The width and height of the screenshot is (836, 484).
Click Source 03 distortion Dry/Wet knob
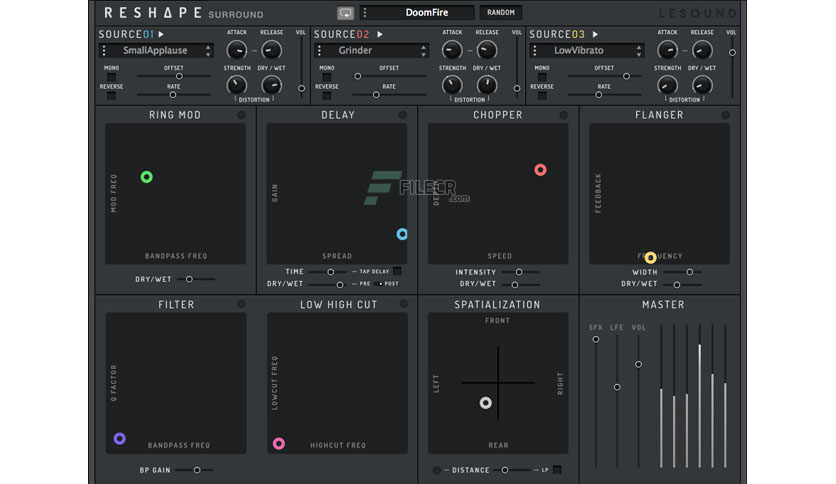(702, 85)
